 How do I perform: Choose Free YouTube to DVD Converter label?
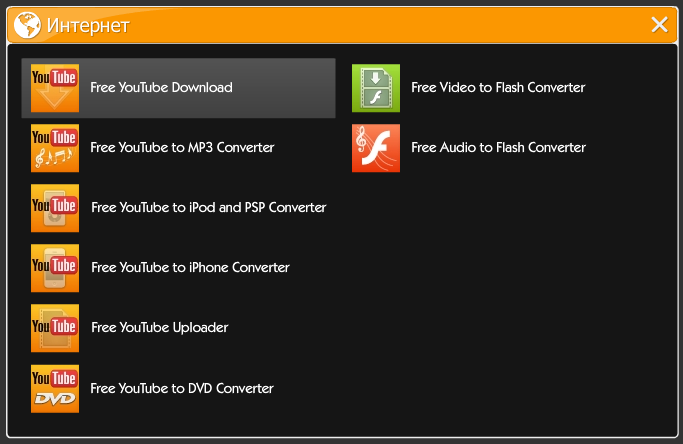click(x=182, y=388)
